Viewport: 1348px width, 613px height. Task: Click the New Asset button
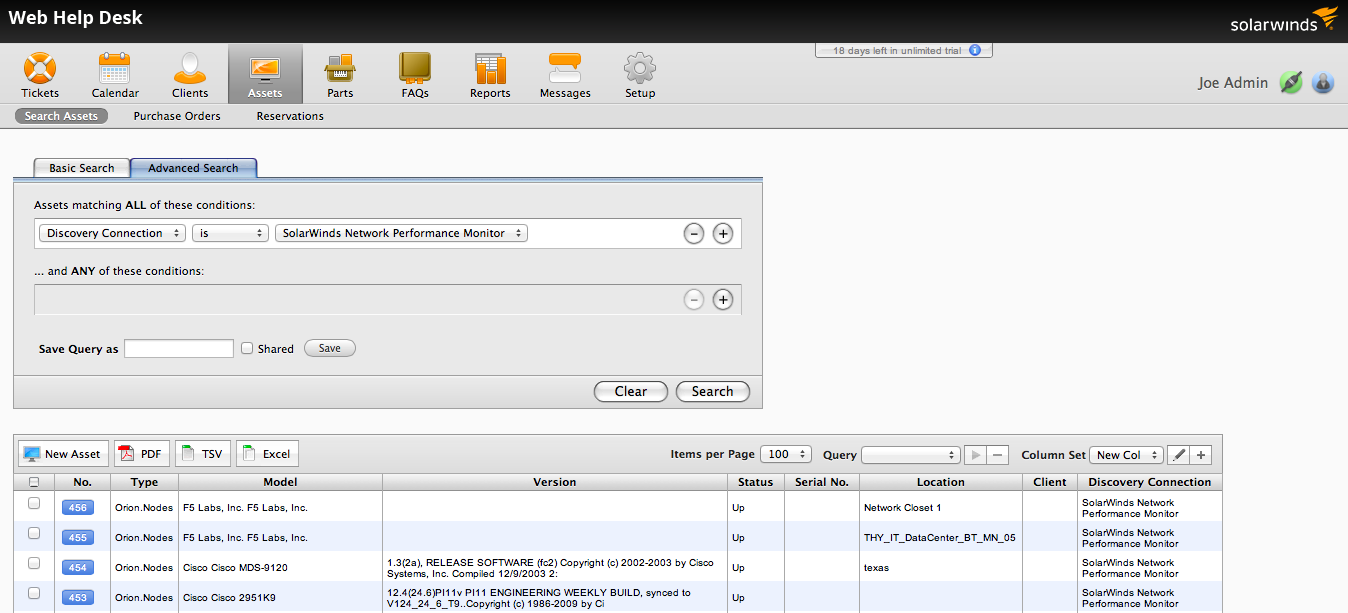tap(62, 454)
